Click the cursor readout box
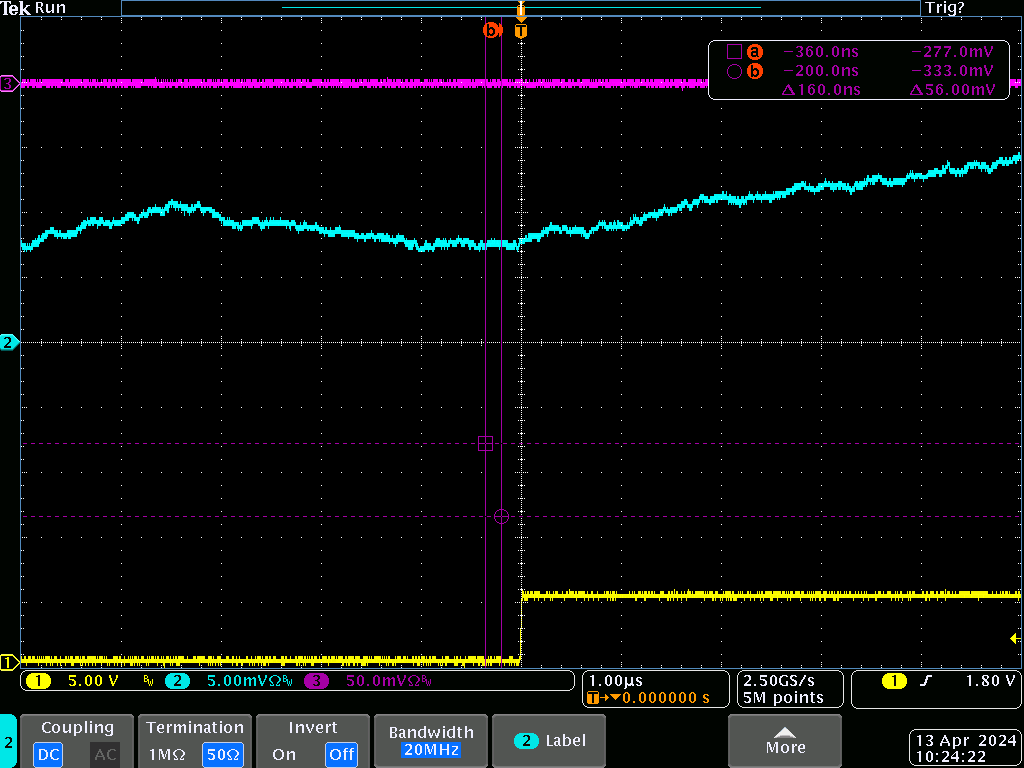 [x=858, y=71]
